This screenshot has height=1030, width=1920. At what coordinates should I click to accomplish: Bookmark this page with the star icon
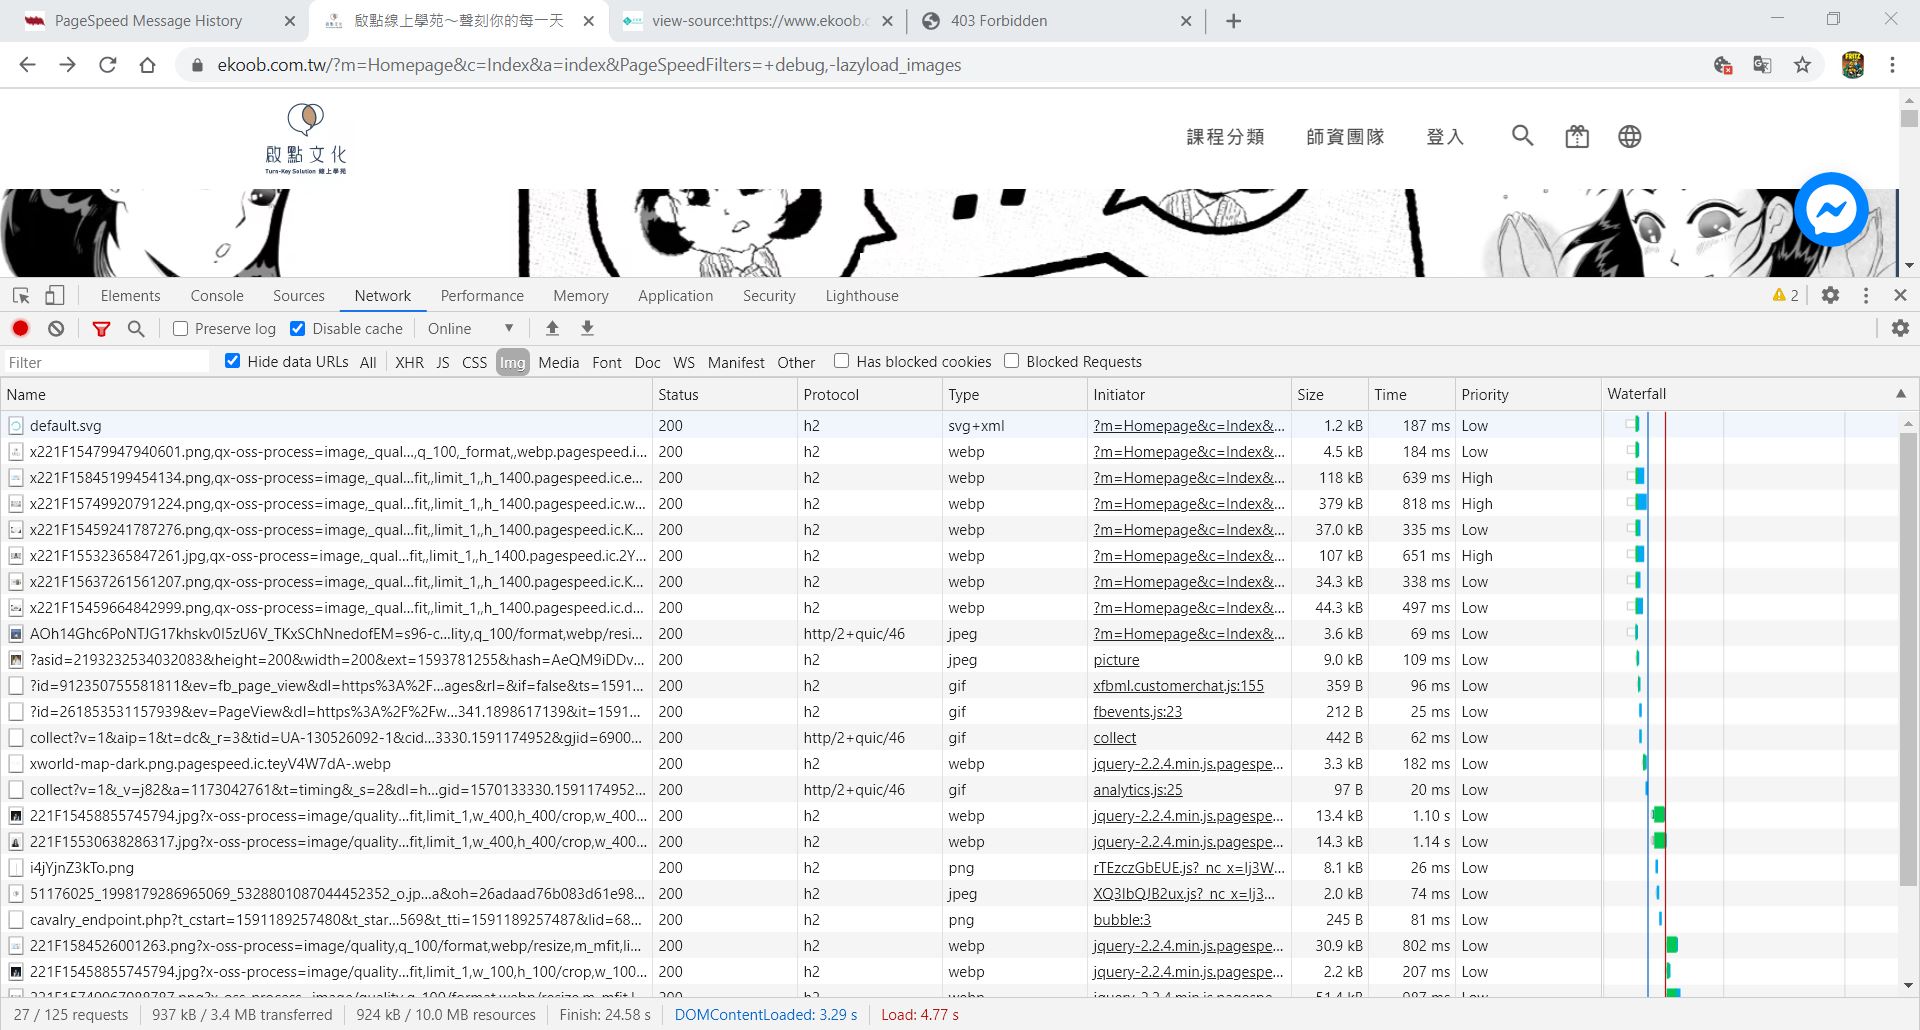1802,65
